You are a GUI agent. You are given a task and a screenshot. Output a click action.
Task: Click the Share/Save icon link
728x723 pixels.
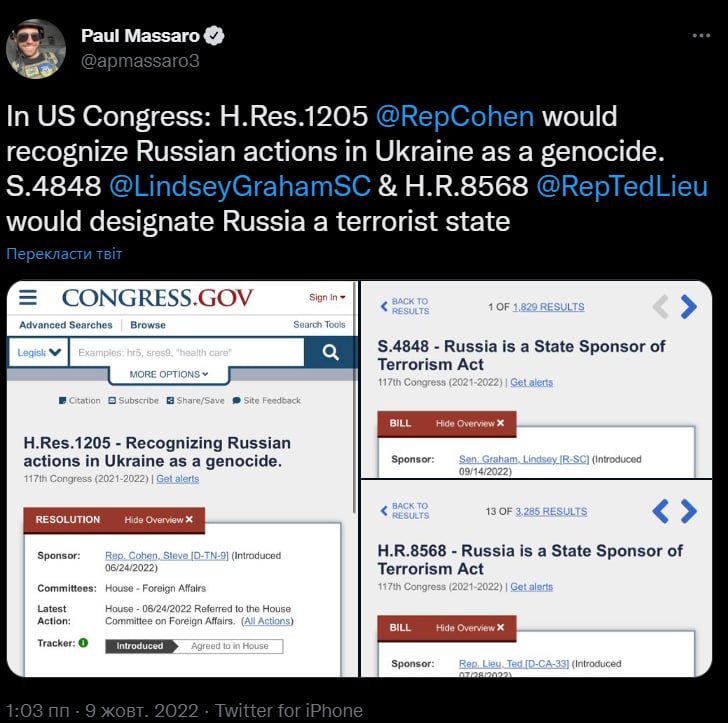click(x=195, y=400)
